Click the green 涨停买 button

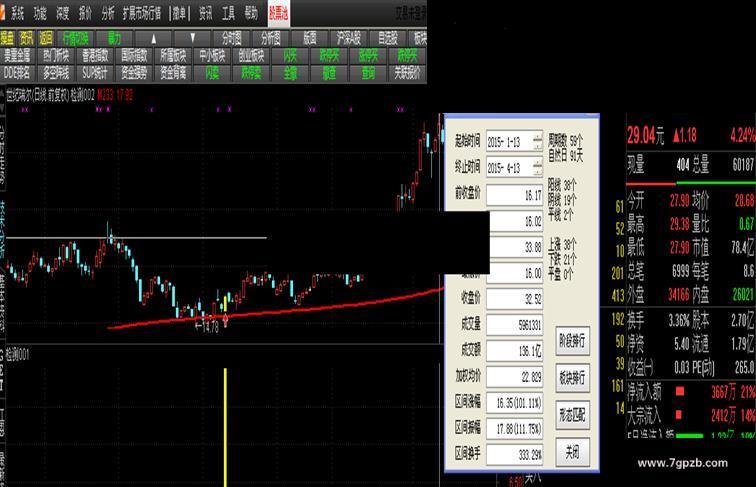(x=368, y=56)
